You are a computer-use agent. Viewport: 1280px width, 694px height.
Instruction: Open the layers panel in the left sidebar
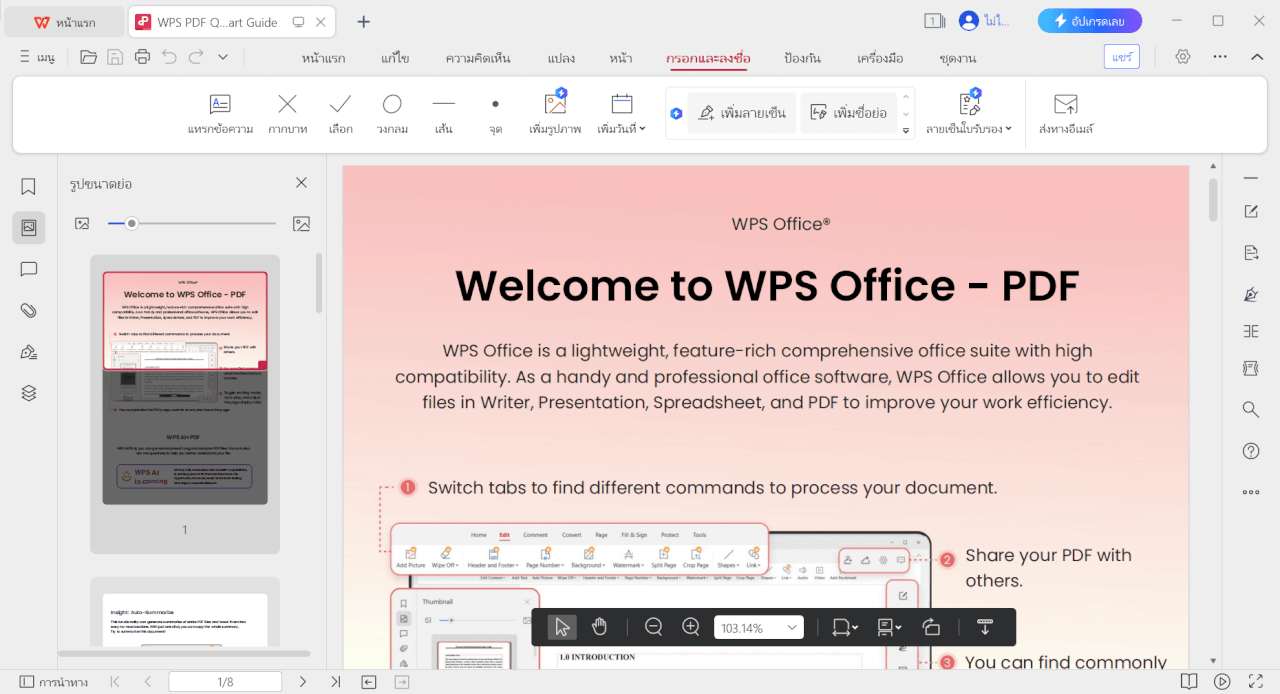tap(28, 393)
